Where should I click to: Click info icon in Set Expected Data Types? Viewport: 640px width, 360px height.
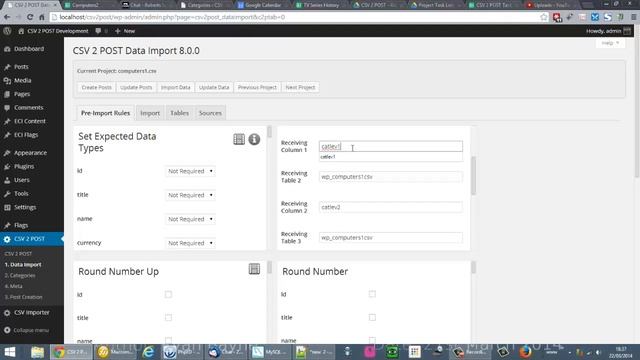[254, 139]
